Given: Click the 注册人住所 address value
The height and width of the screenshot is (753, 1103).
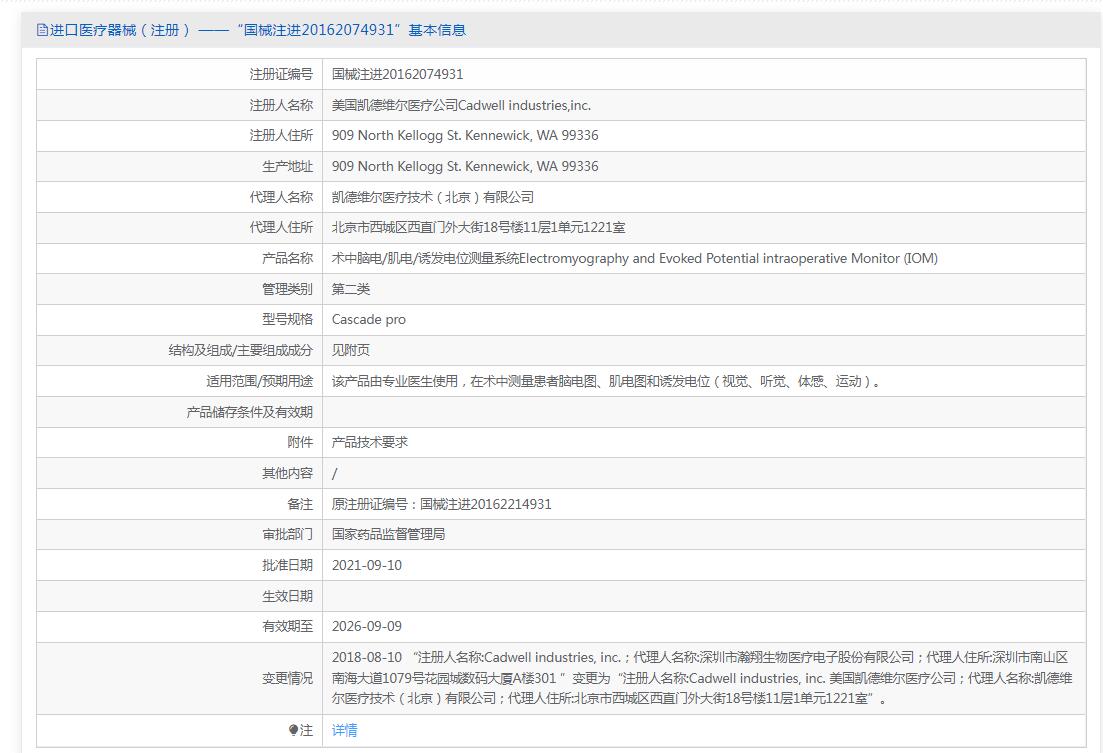Looking at the screenshot, I should (465, 135).
